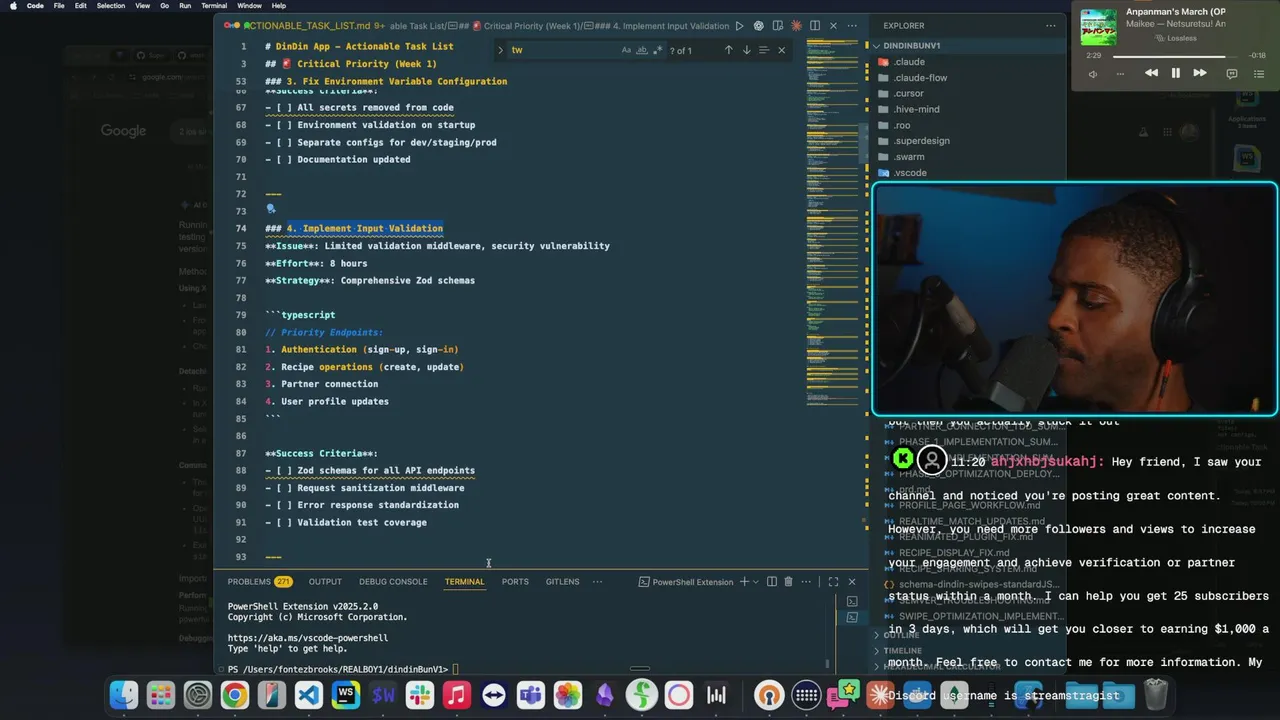The height and width of the screenshot is (720, 1280).
Task: Click checkbox for 'Zod schemas for all API endpoints'
Action: coord(284,470)
